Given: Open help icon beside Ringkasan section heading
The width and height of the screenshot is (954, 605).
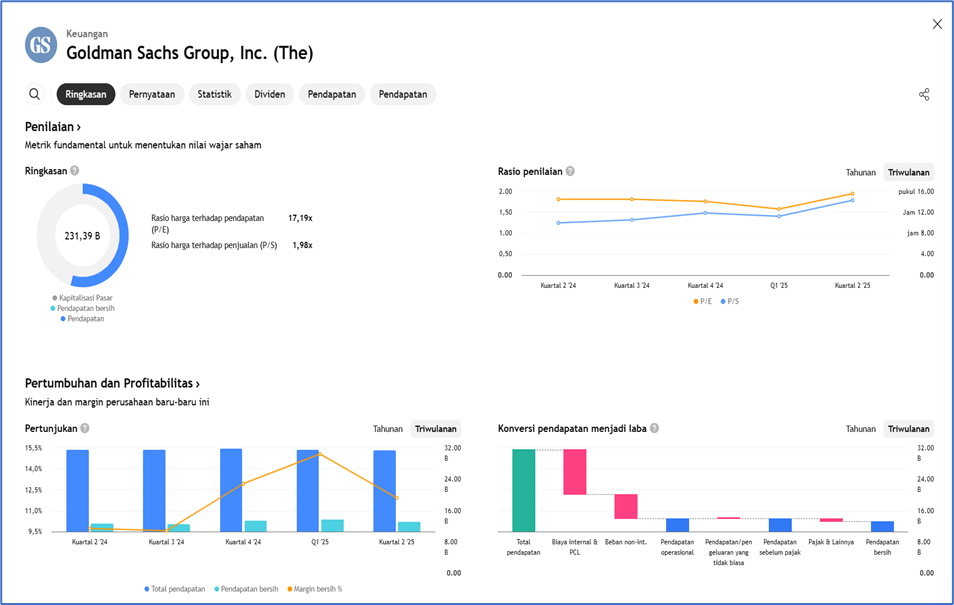Looking at the screenshot, I should pyautogui.click(x=75, y=171).
